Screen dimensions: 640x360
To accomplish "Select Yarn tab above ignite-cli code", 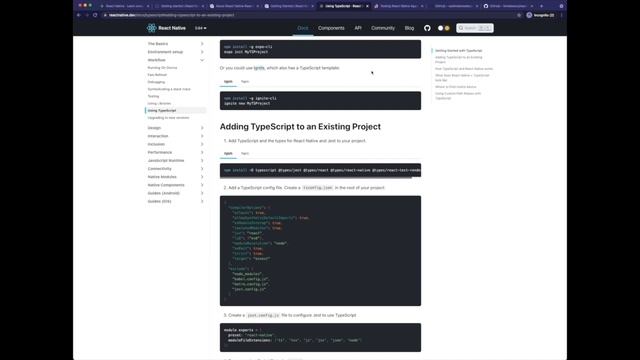I will pyautogui.click(x=245, y=82).
